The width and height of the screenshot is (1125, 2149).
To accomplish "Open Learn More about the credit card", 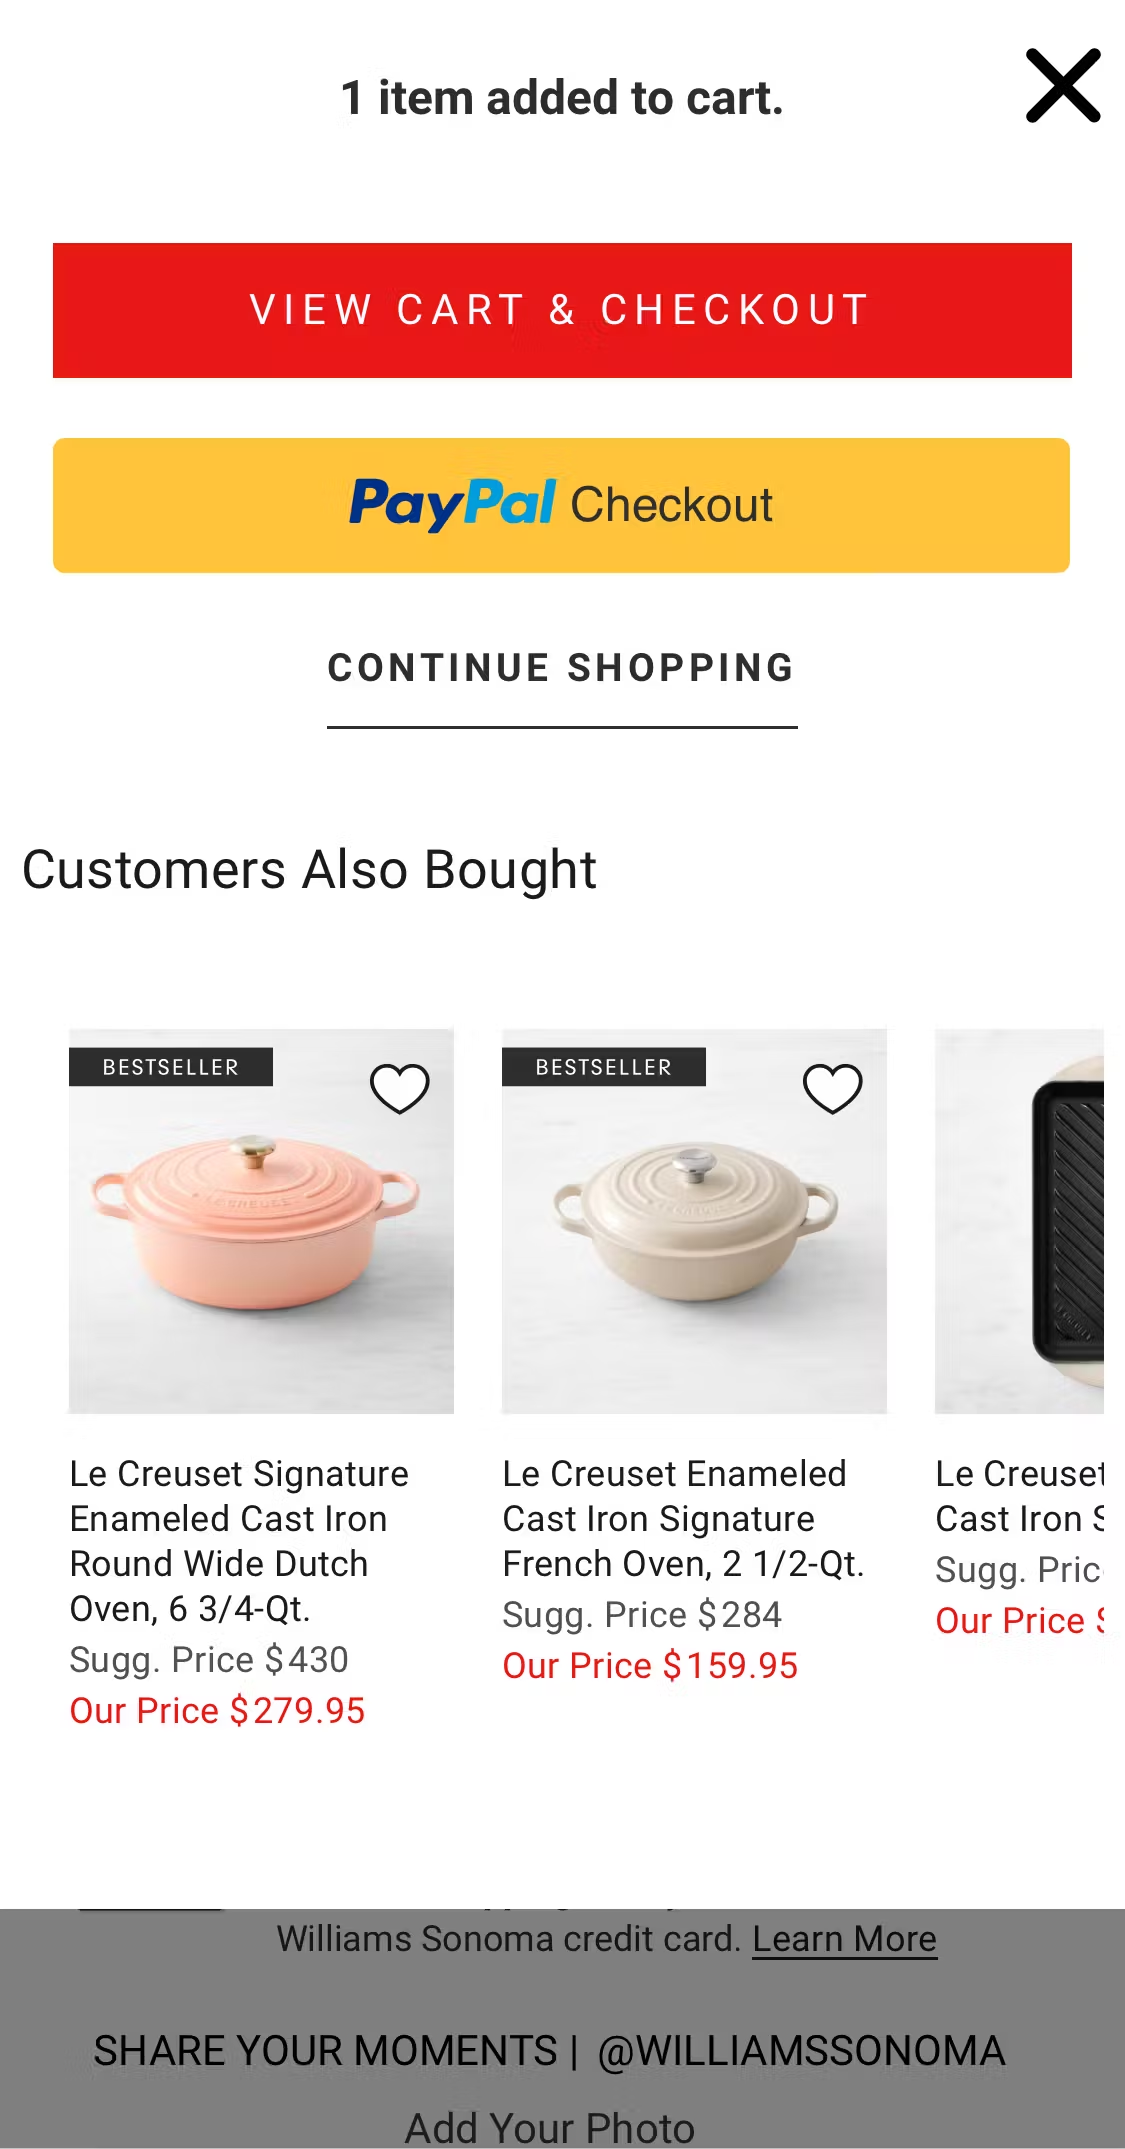I will pyautogui.click(x=845, y=1937).
